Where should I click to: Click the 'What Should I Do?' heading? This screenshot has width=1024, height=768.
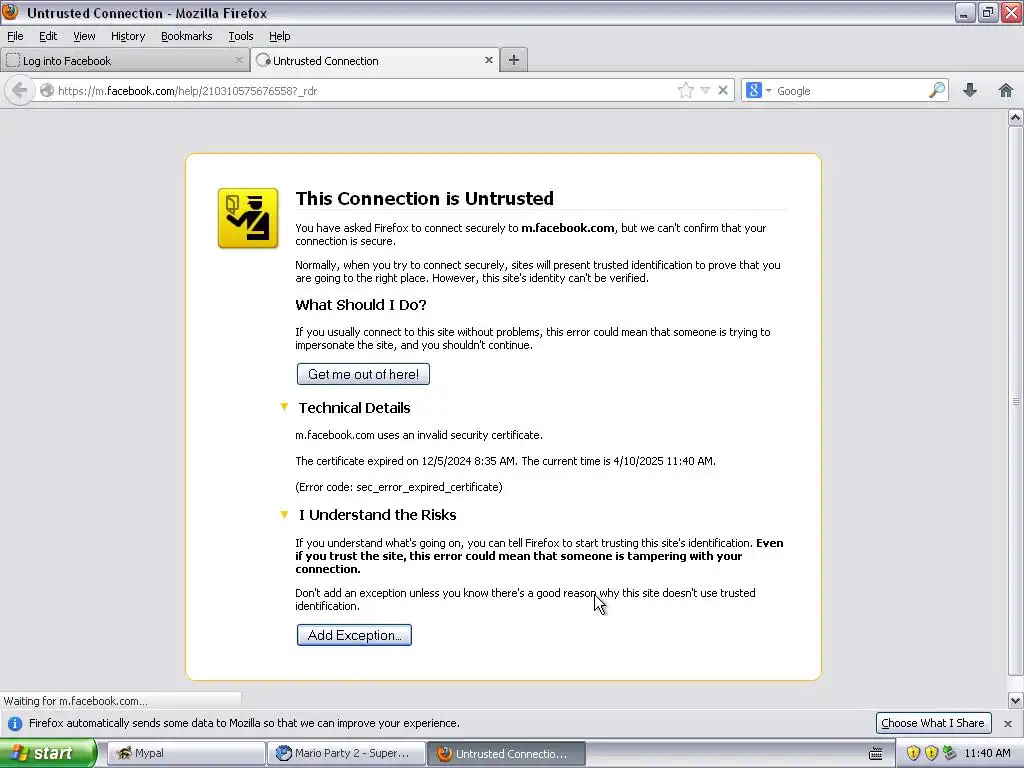coord(360,305)
